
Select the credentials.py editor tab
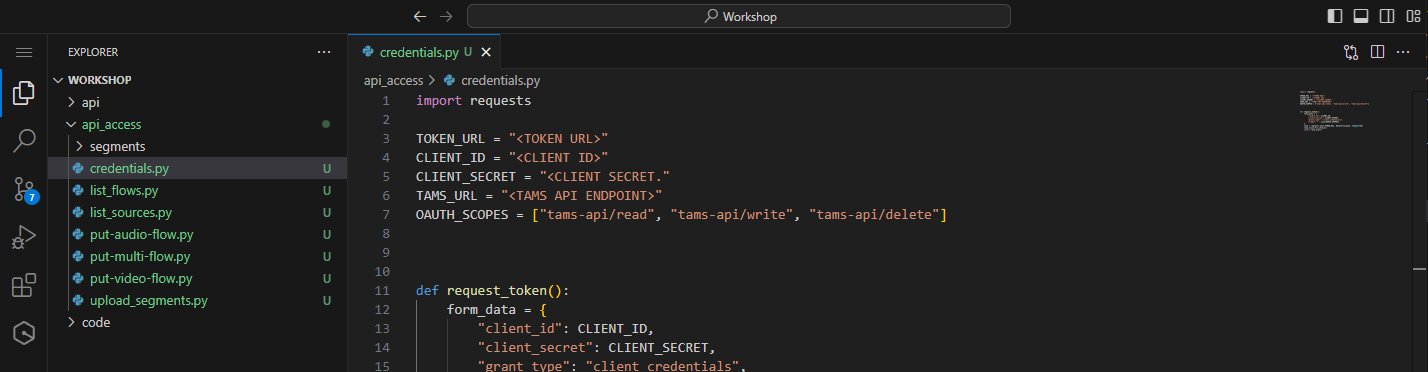coord(424,52)
